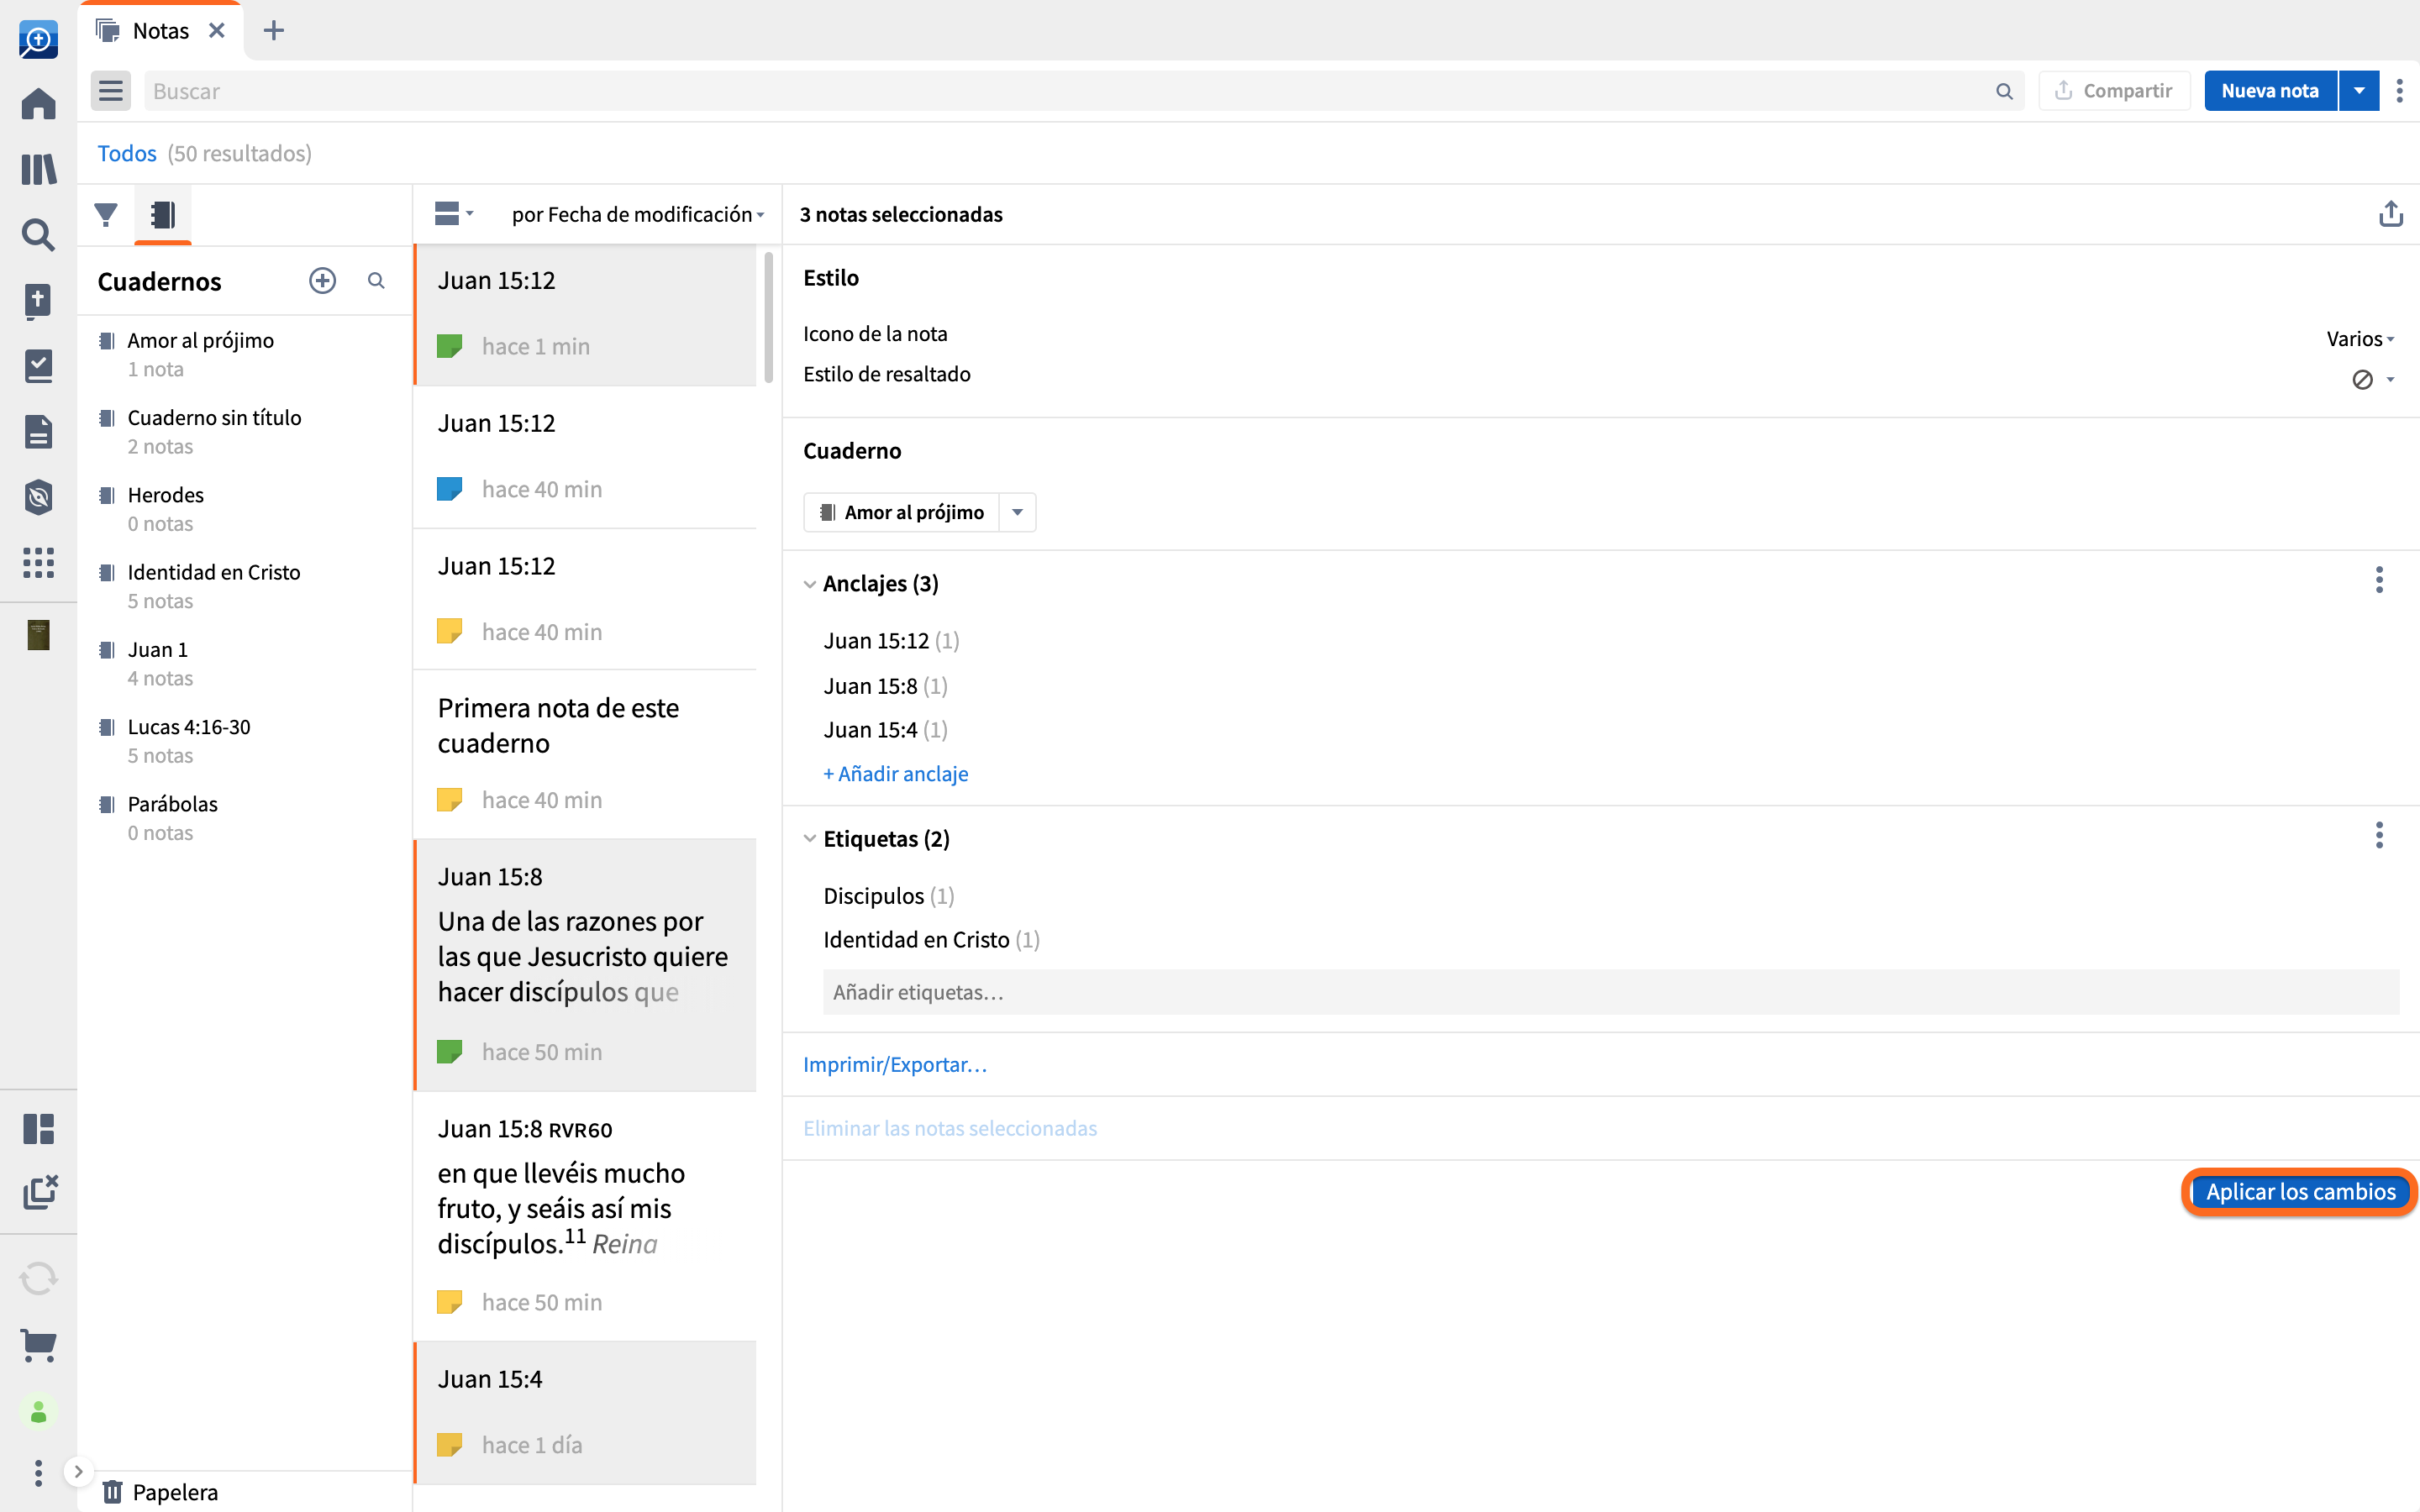Click the notes list scrollbar
This screenshot has width=2420, height=1512.
tap(768, 317)
